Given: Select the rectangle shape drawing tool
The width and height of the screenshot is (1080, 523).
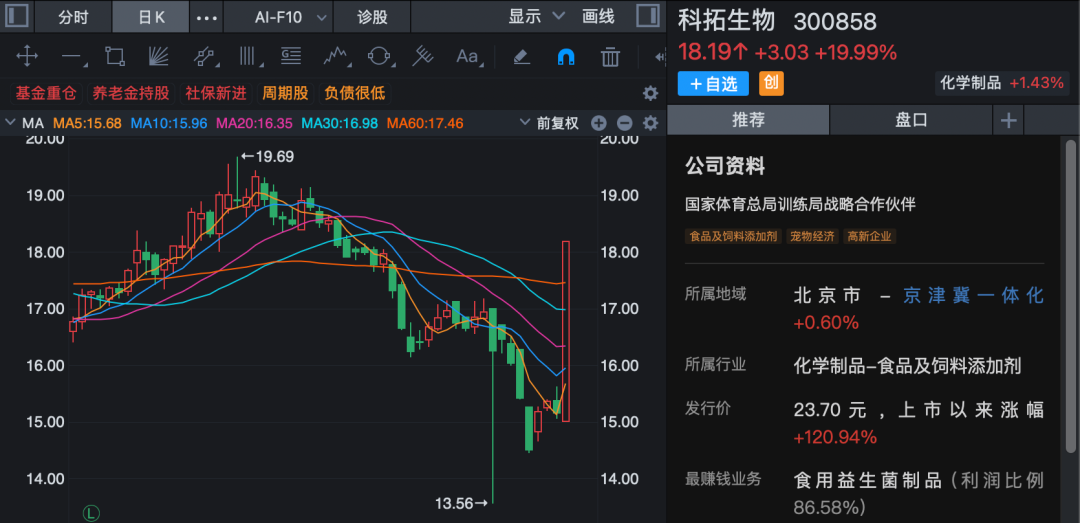Looking at the screenshot, I should point(114,56).
